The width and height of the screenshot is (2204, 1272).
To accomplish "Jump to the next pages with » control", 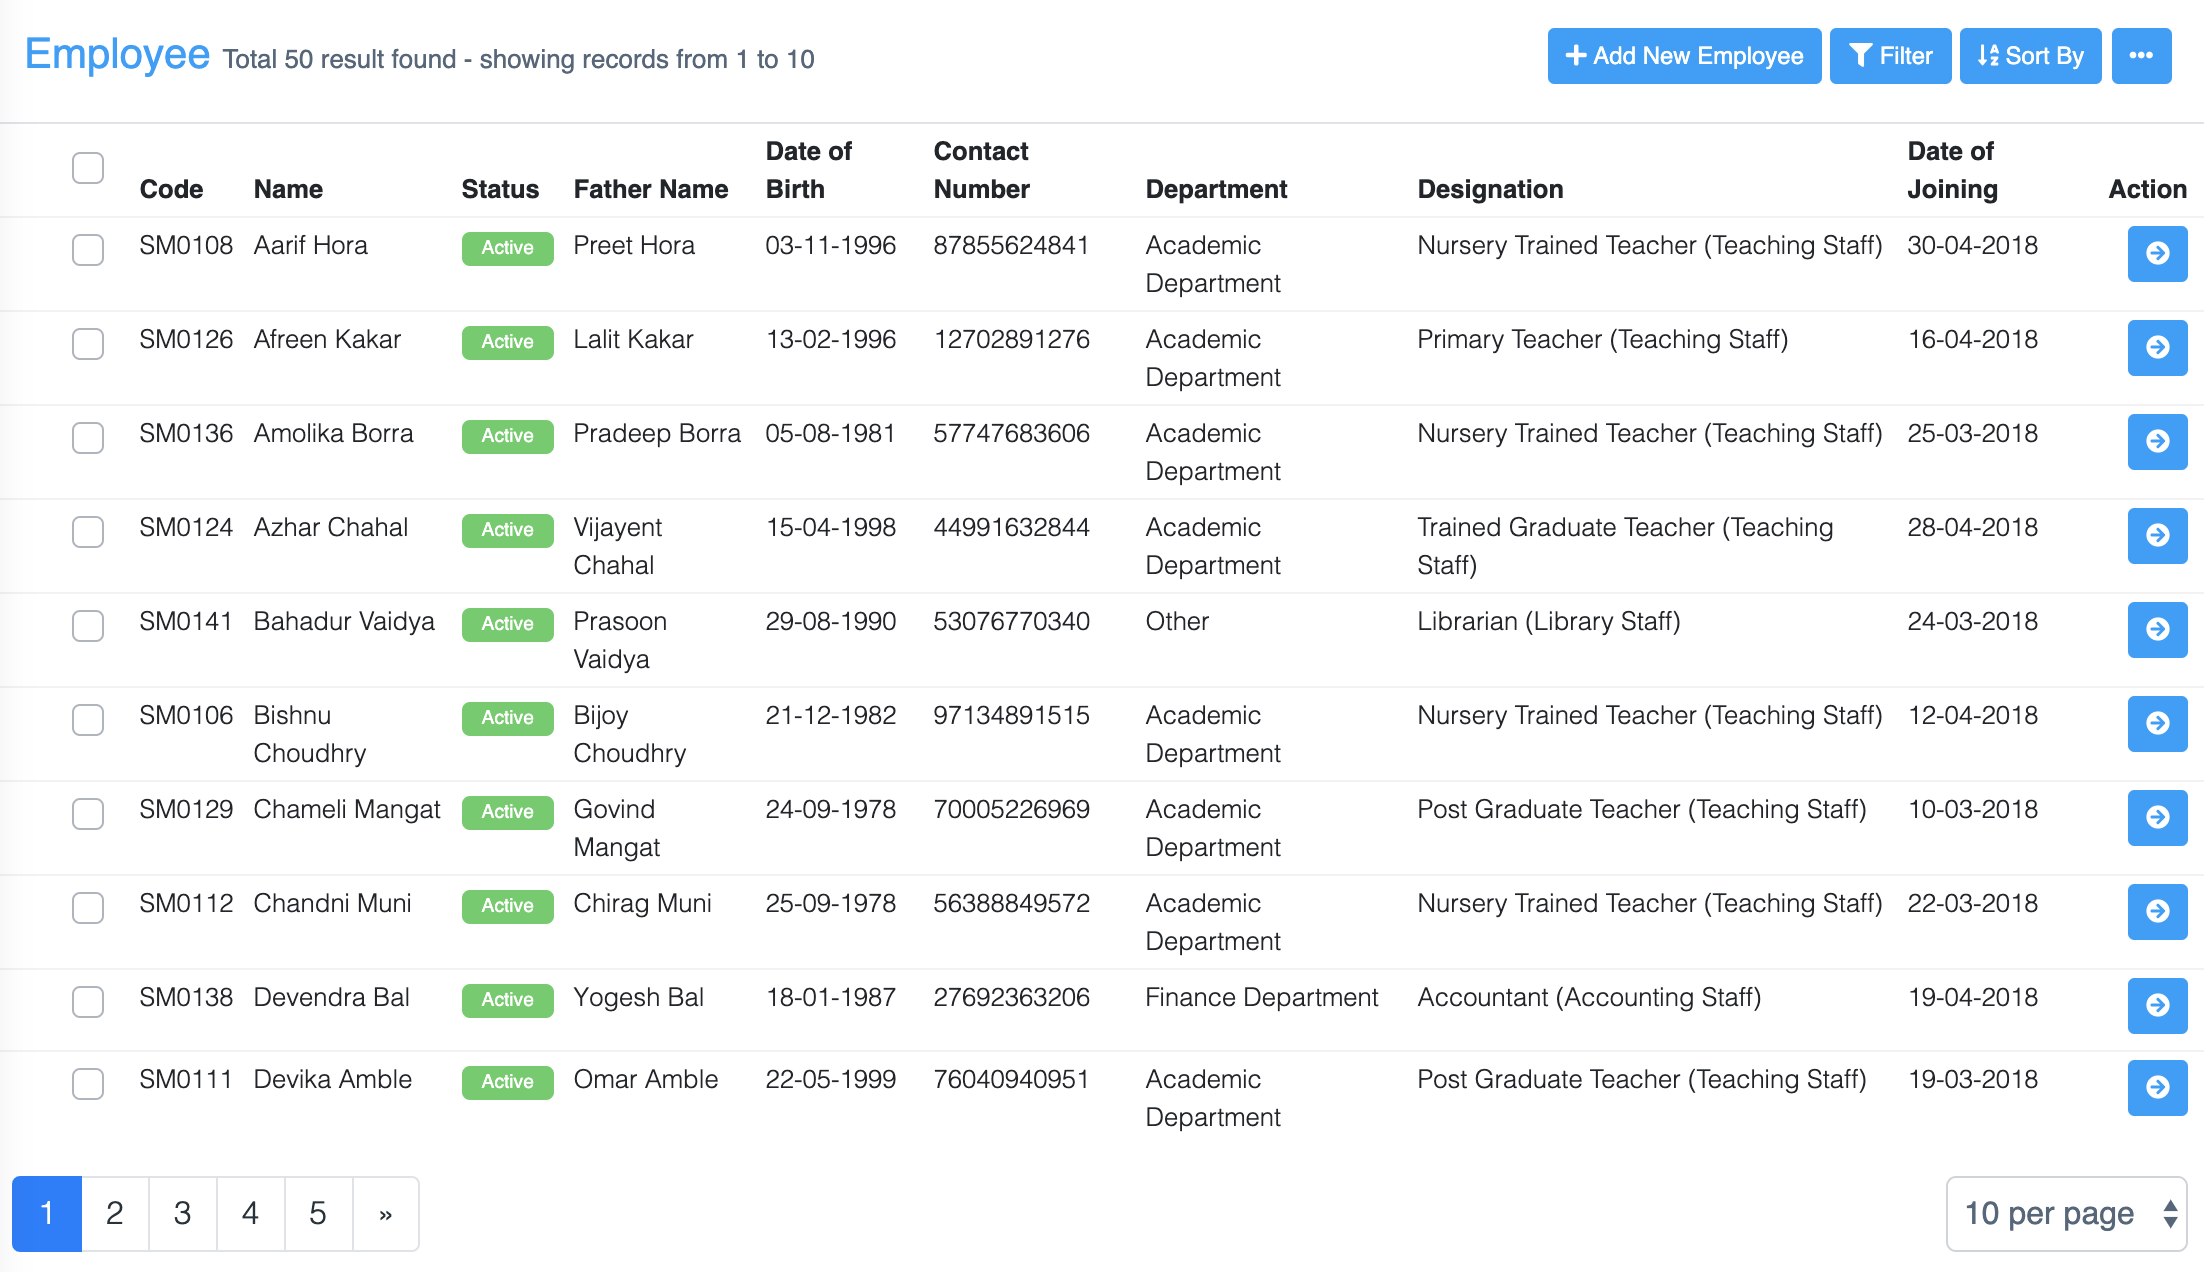I will (385, 1214).
